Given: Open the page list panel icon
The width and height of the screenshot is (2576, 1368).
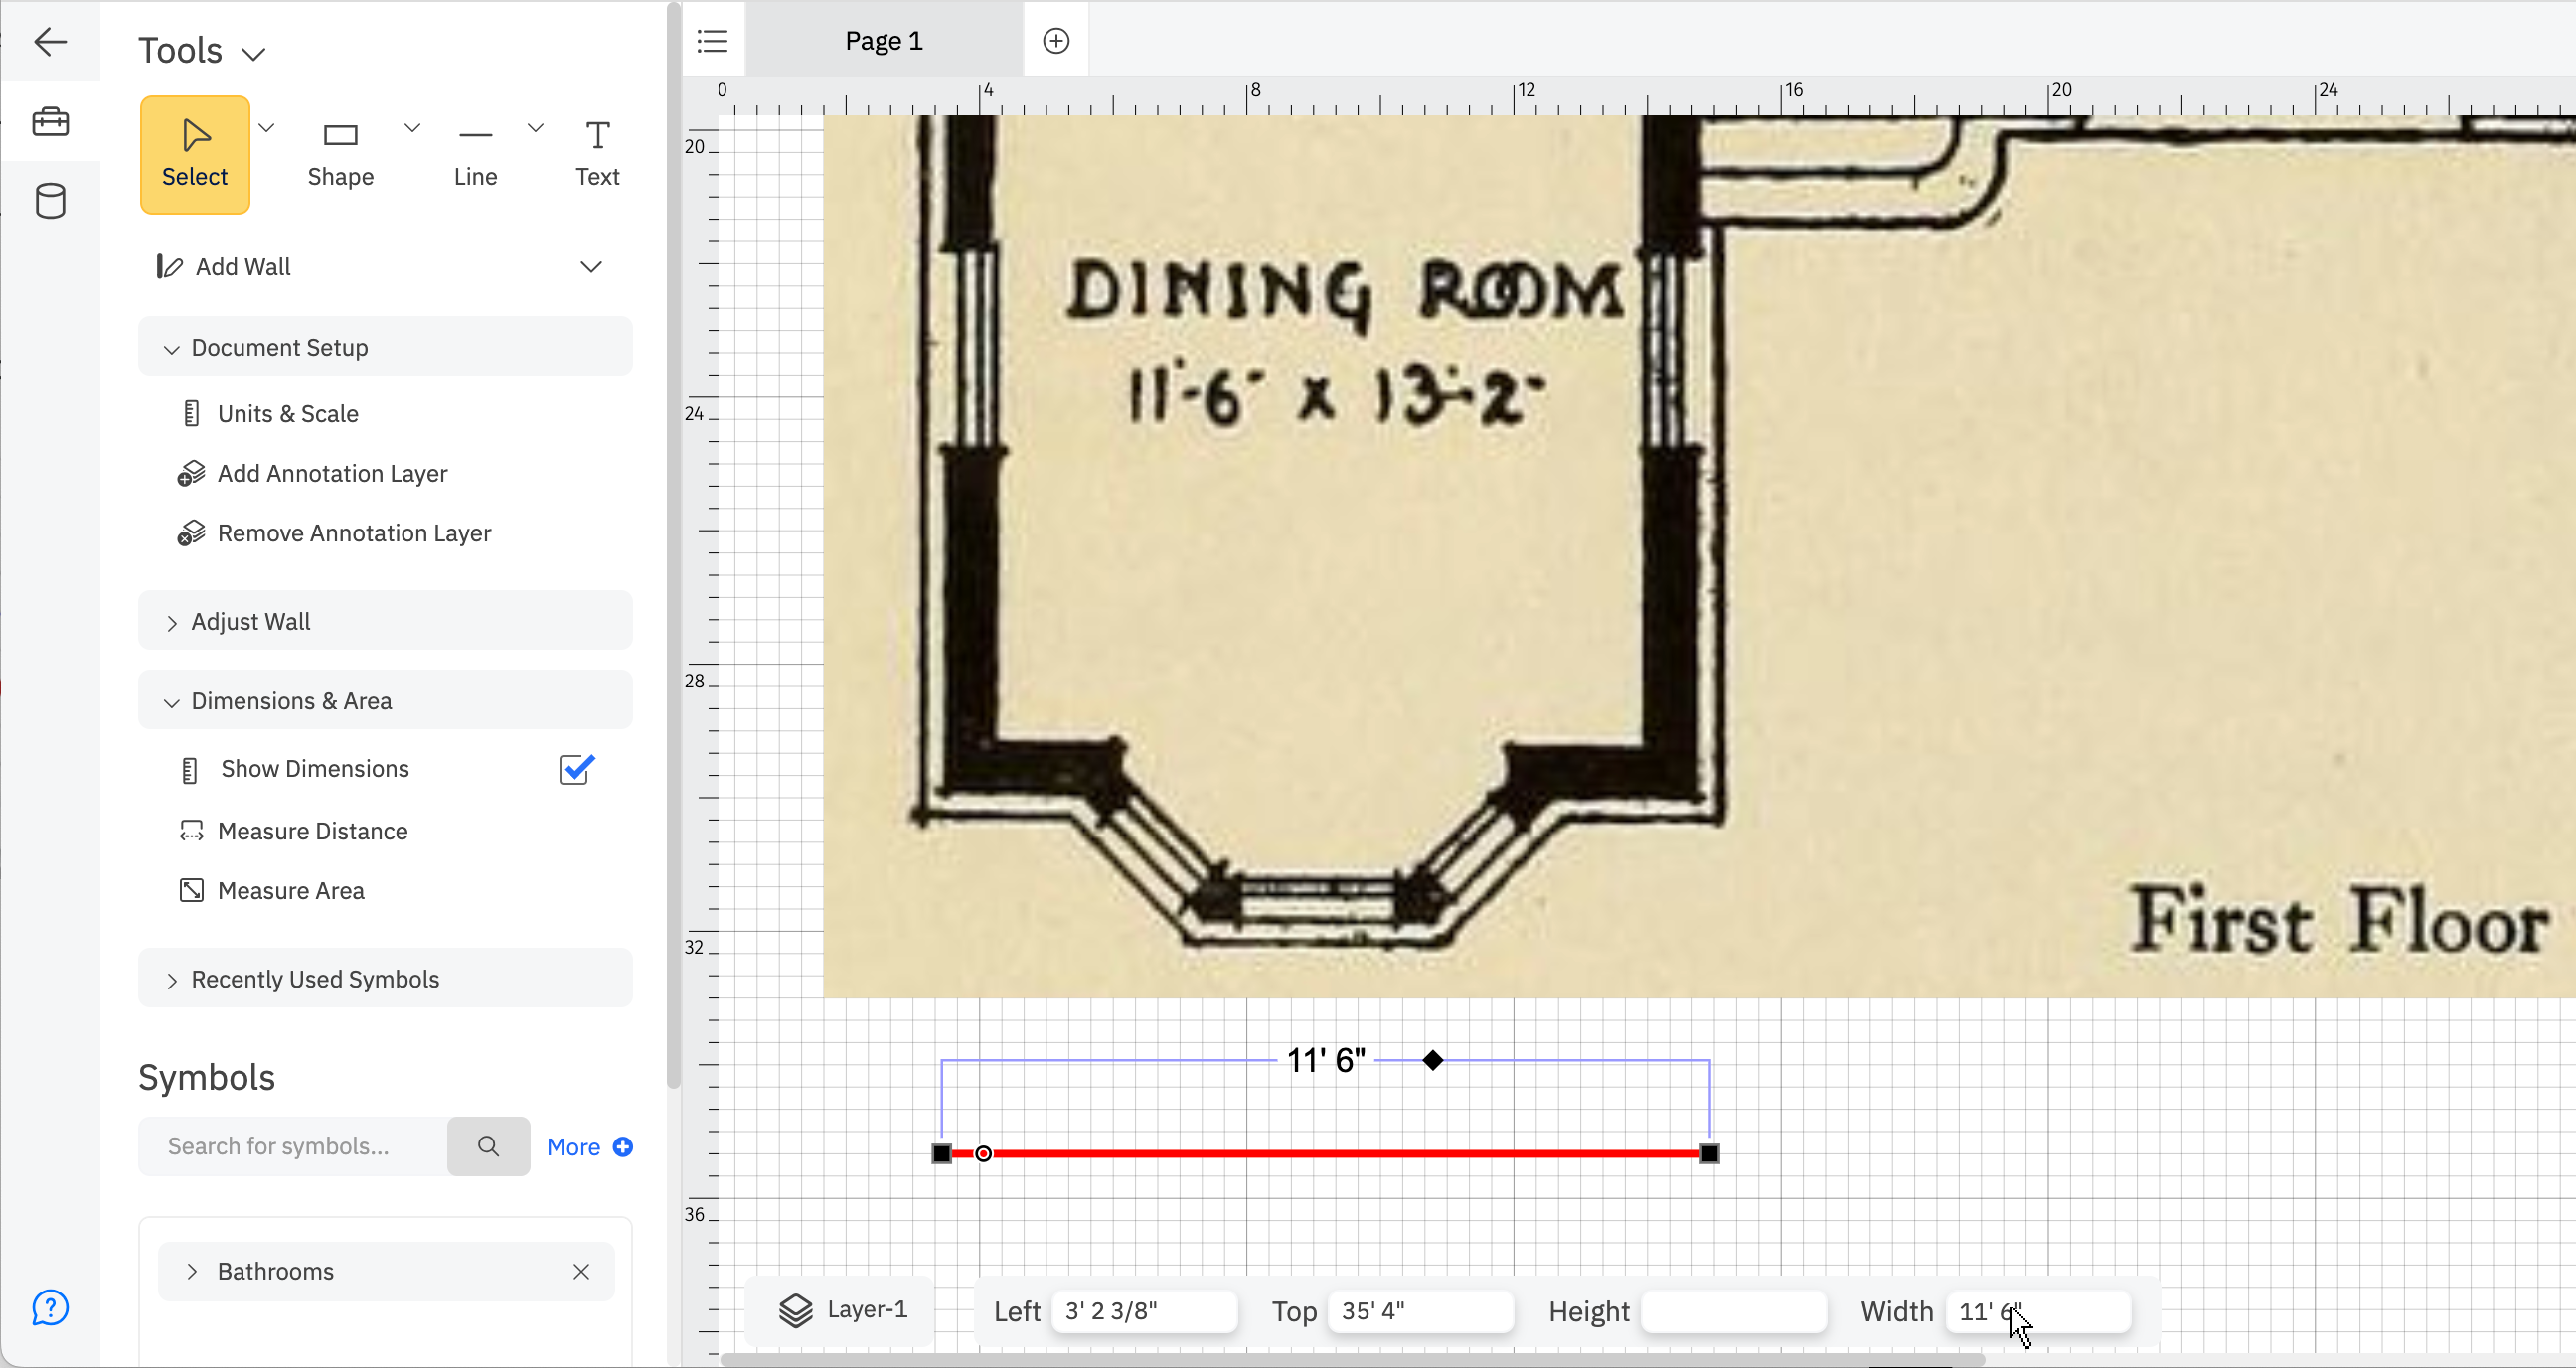Looking at the screenshot, I should pyautogui.click(x=712, y=40).
